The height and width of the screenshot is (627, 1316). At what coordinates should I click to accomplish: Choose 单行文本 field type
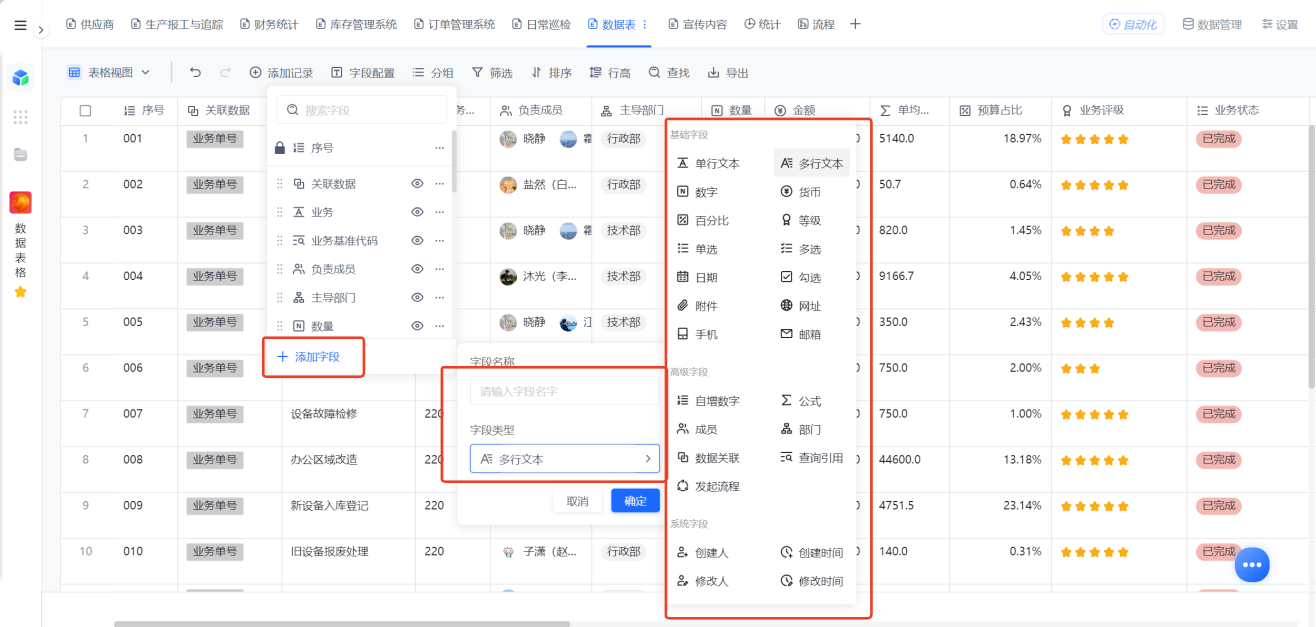click(x=709, y=163)
